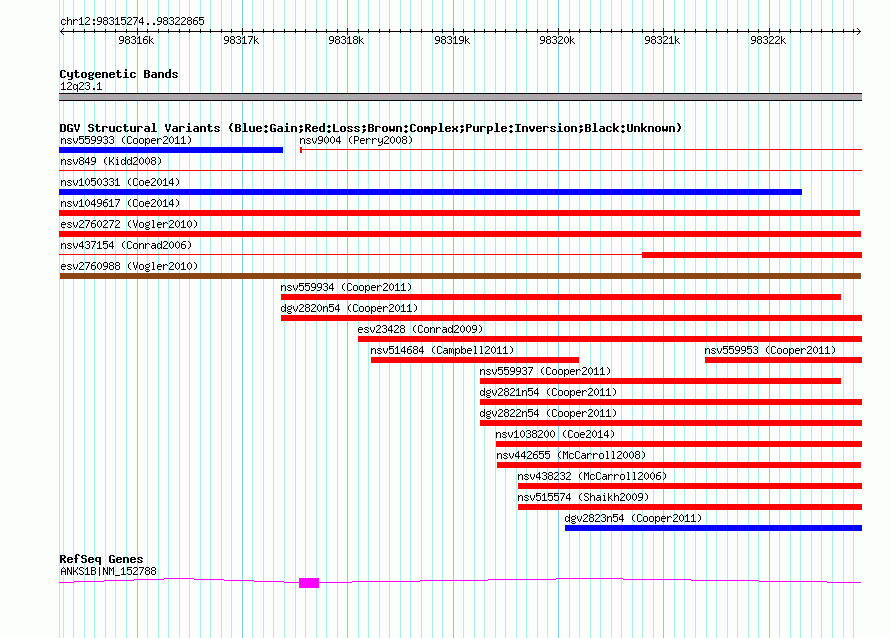Click dgv2822n54 (Cooper2011) label

tap(548, 413)
